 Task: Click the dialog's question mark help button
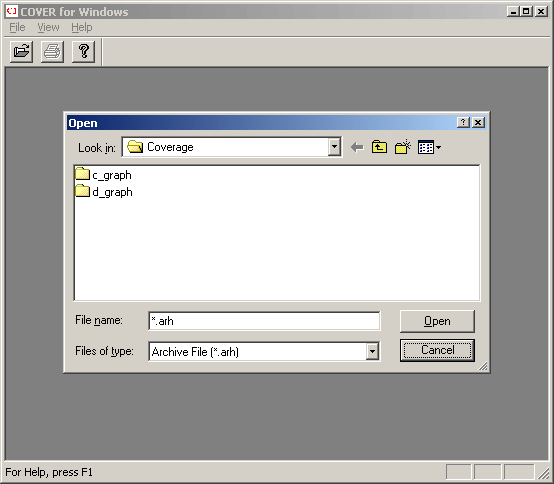(463, 123)
